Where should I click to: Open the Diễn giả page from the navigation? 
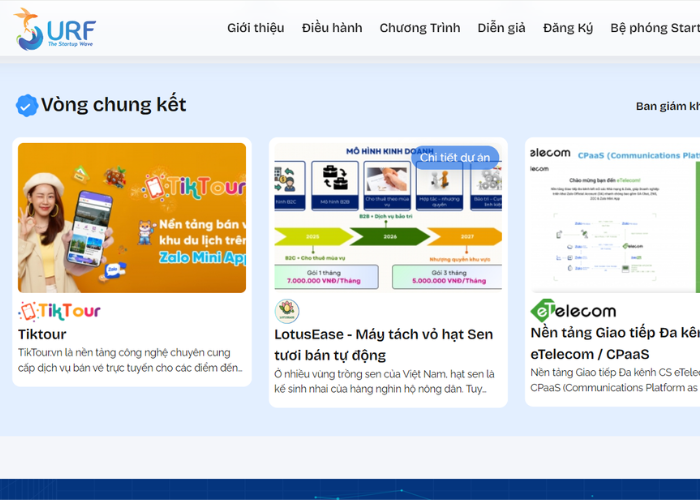click(501, 28)
